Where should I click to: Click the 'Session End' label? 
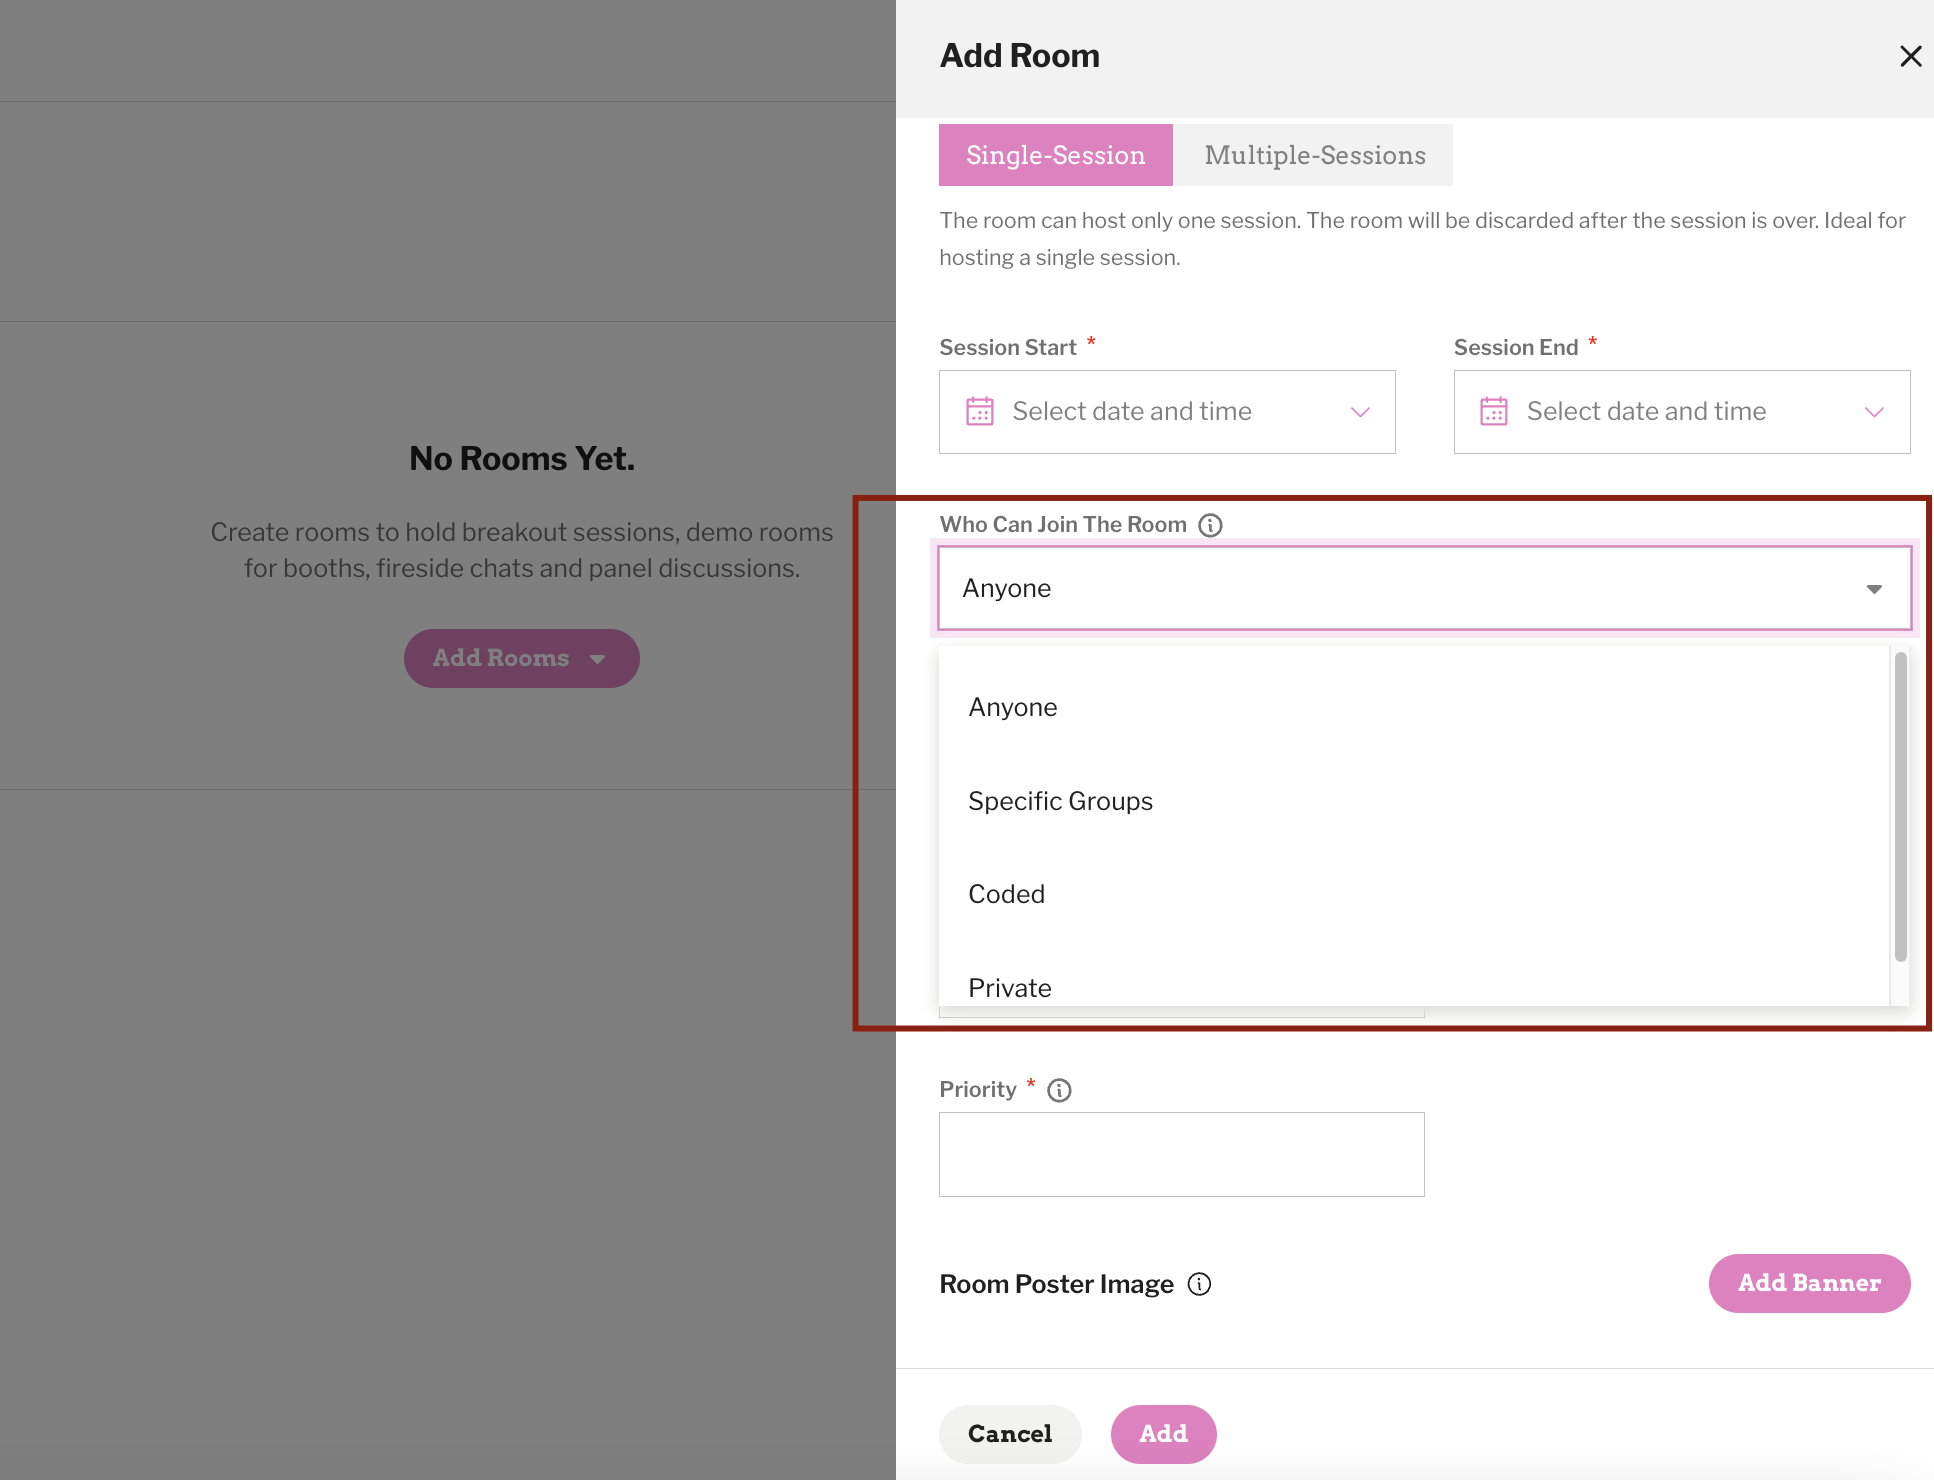coord(1515,347)
